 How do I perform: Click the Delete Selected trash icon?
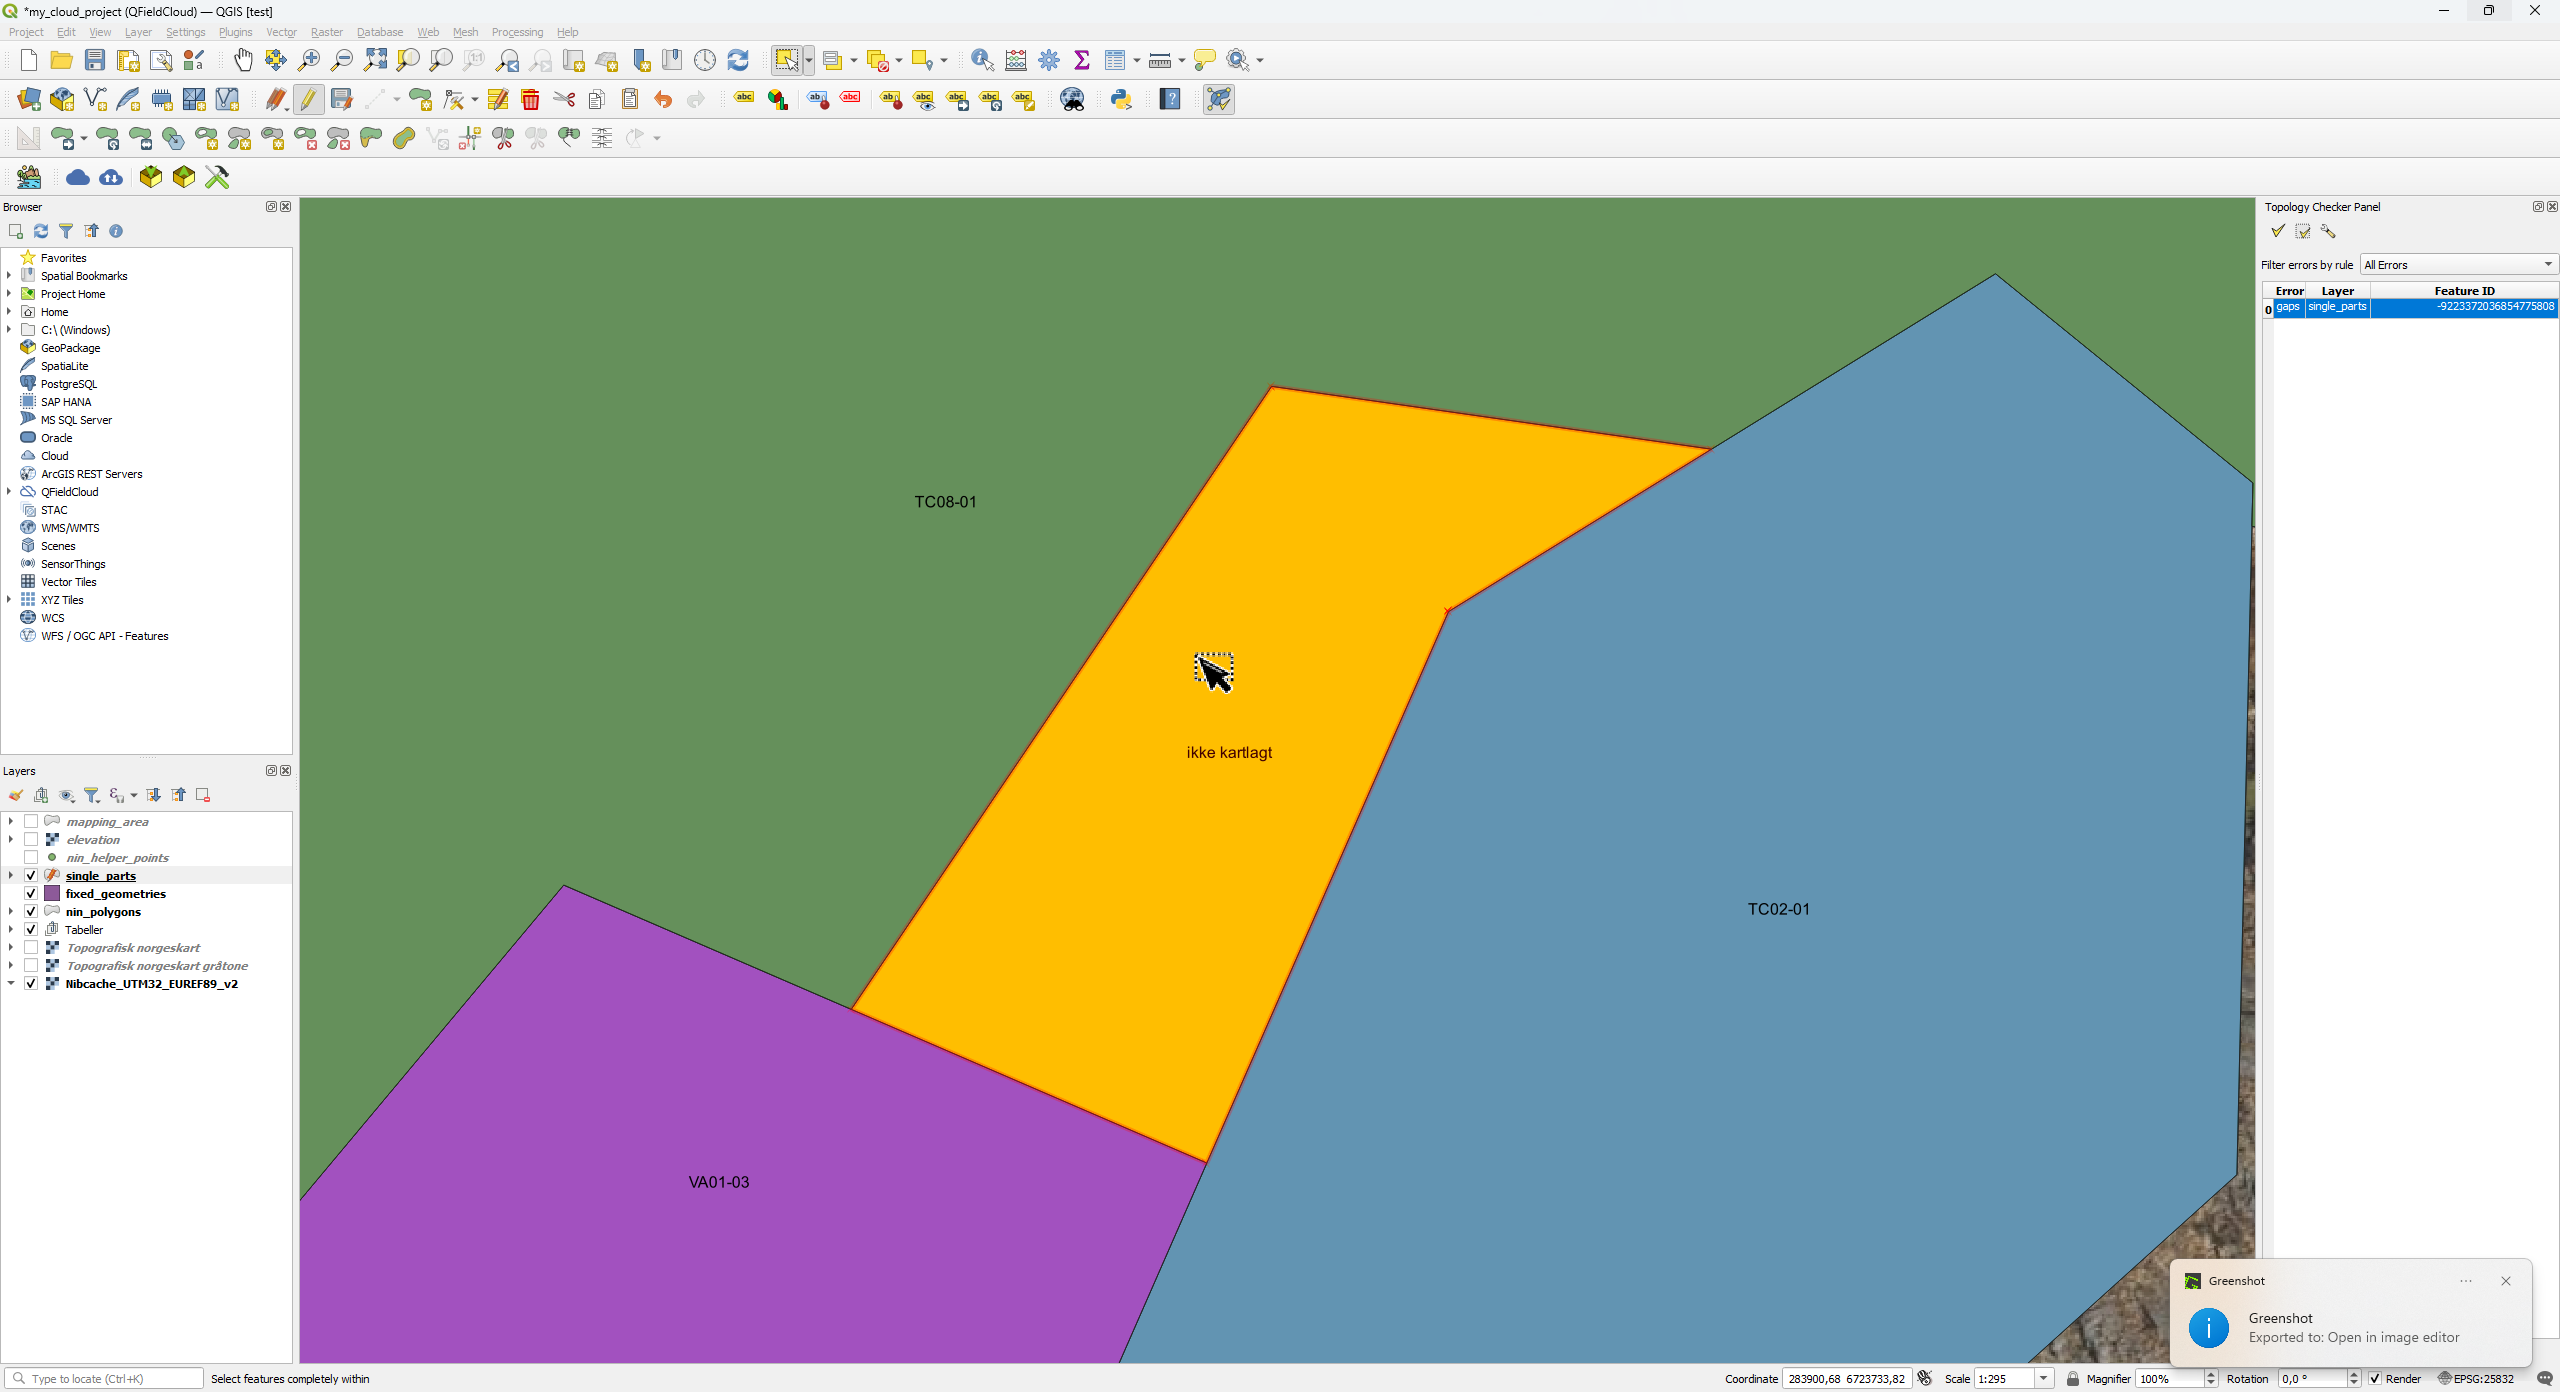coord(530,99)
